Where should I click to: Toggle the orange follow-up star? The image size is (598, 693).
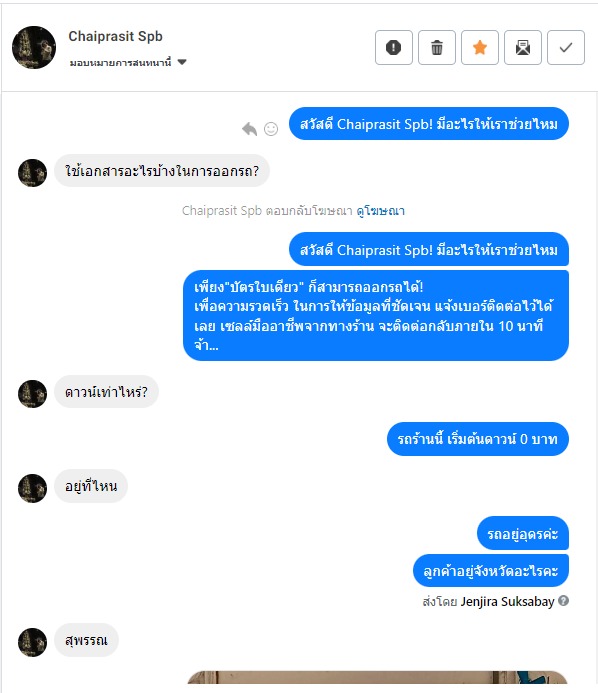[480, 47]
